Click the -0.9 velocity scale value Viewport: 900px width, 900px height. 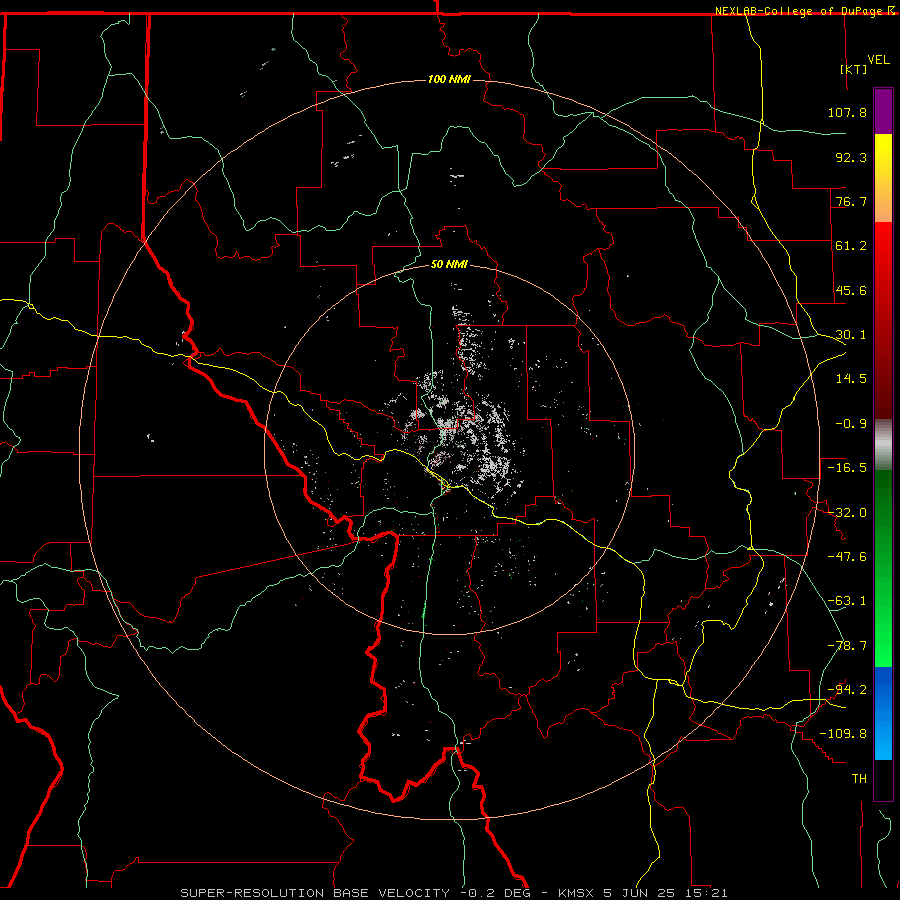(x=851, y=424)
